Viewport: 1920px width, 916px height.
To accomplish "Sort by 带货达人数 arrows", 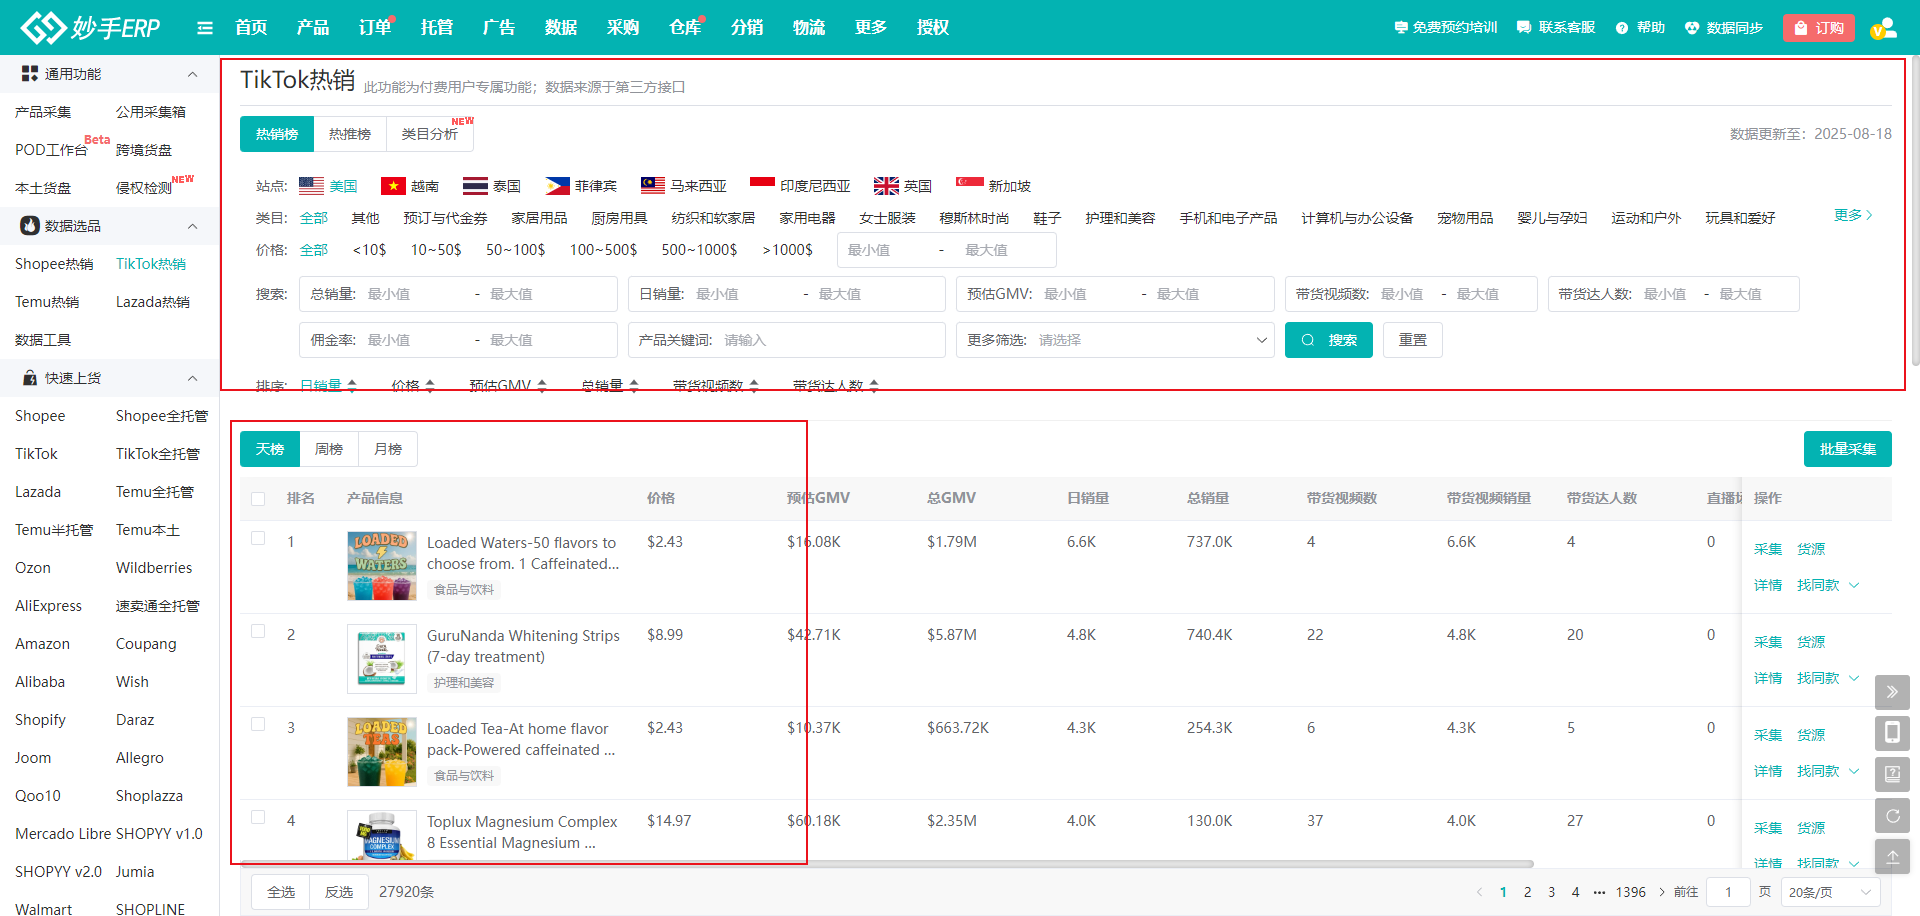I will click(874, 385).
